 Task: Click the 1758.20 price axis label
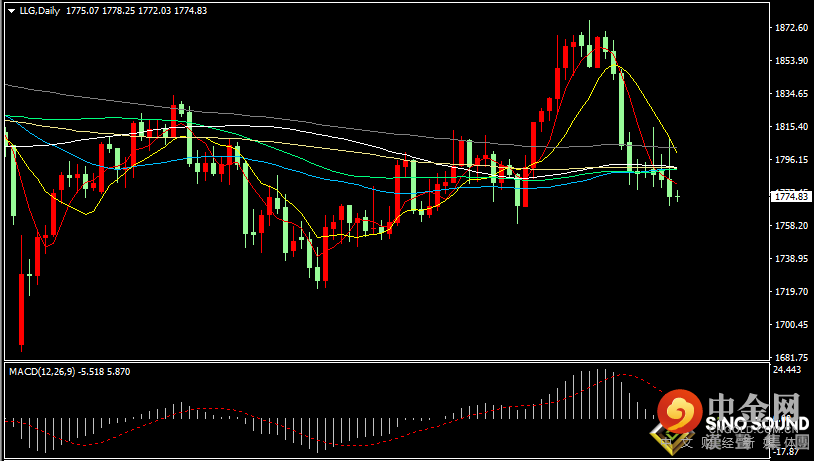pyautogui.click(x=791, y=226)
